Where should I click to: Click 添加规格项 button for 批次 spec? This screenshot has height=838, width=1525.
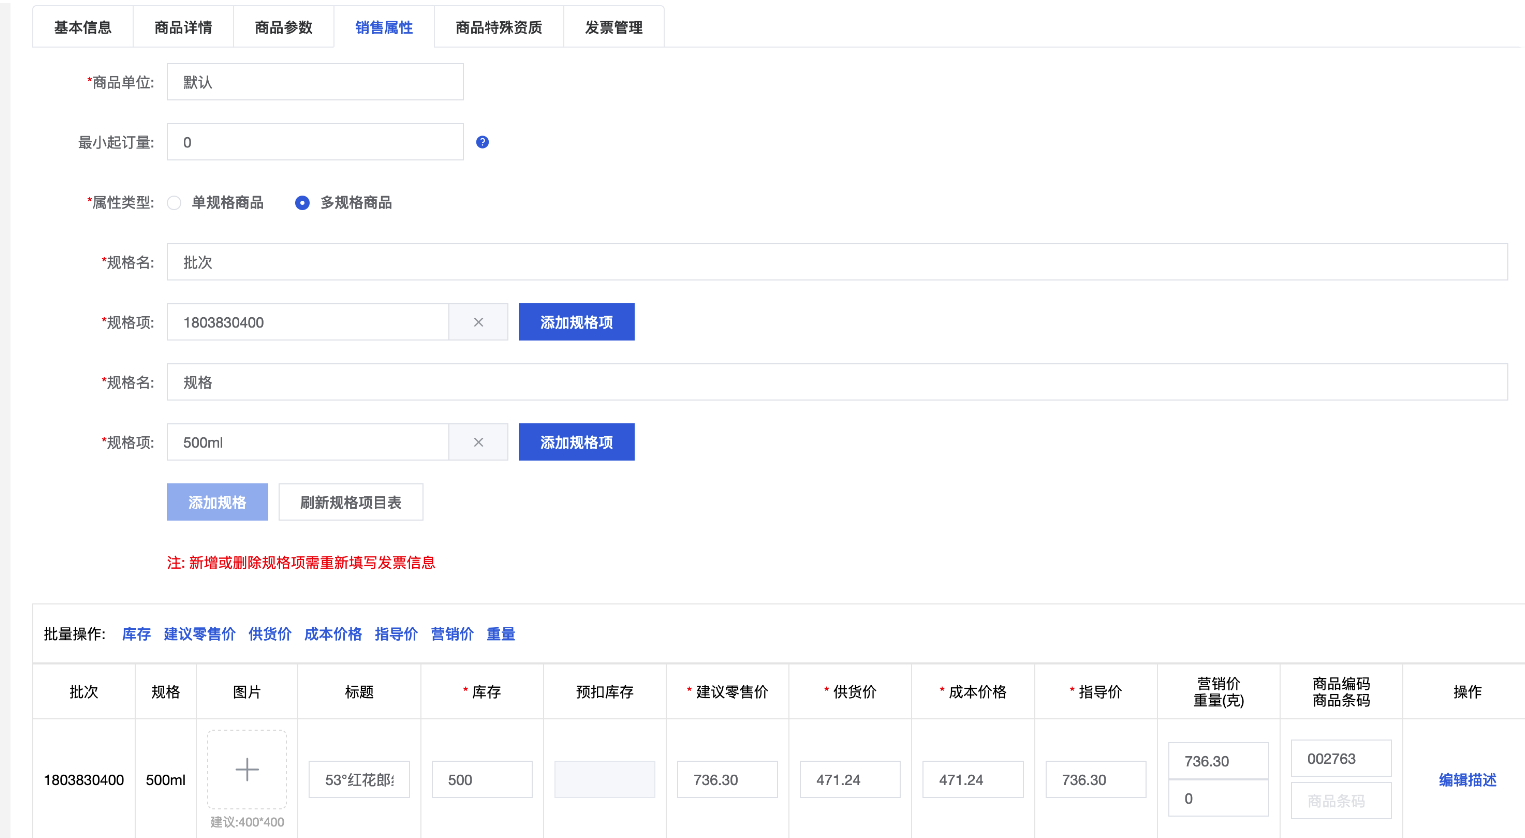point(576,322)
